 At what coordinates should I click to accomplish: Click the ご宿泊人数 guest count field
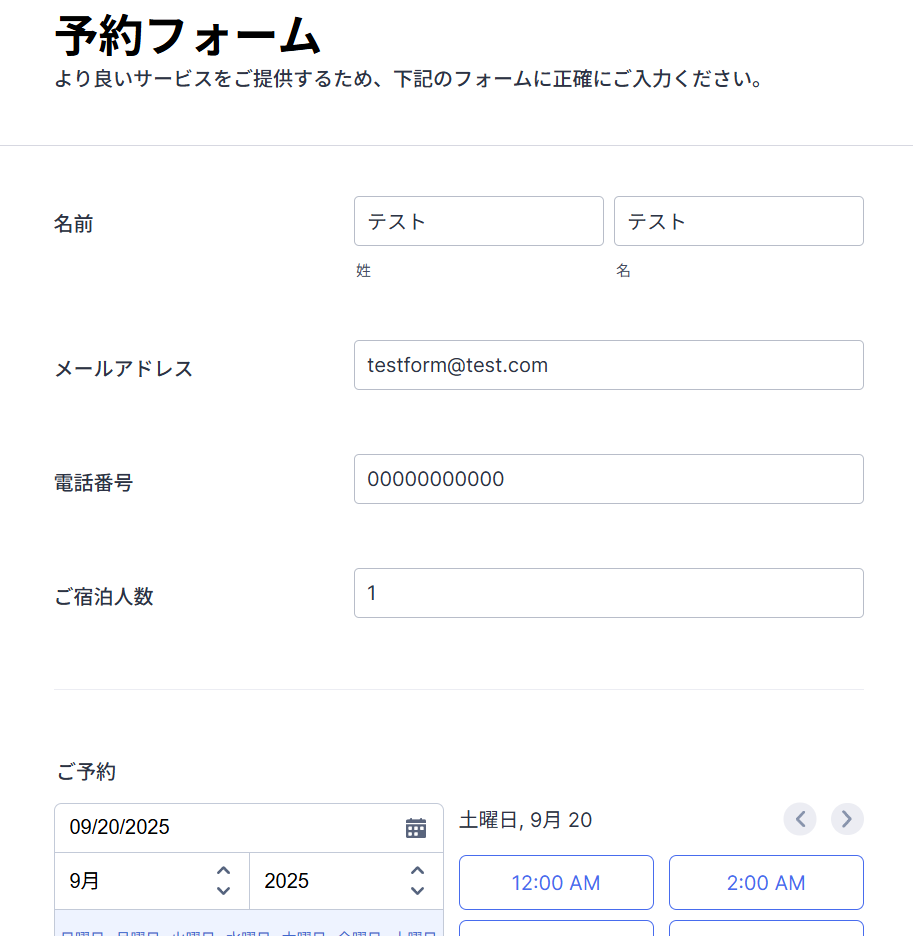tap(609, 593)
